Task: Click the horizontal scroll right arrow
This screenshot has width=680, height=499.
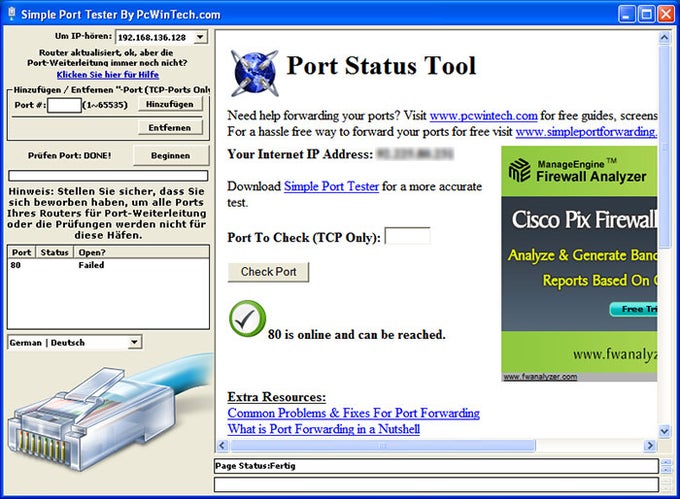Action: tap(650, 445)
